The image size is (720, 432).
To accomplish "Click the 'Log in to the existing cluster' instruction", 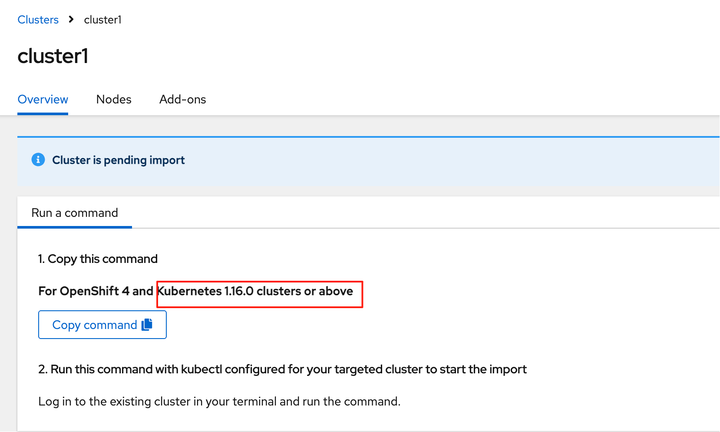I will pyautogui.click(x=219, y=402).
